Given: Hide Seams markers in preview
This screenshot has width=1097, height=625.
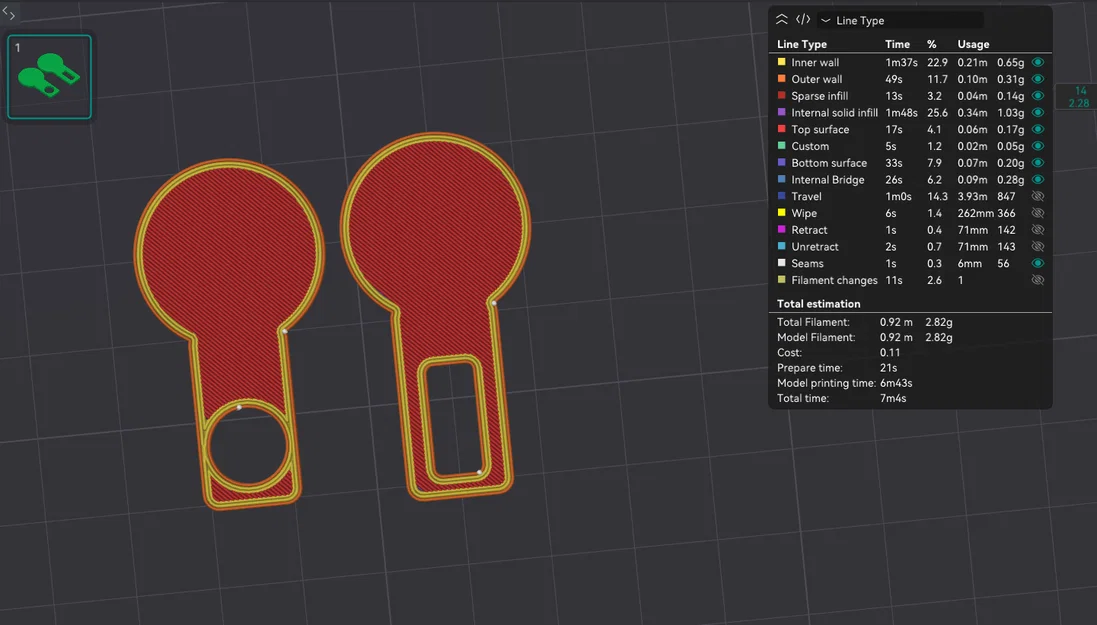Looking at the screenshot, I should pos(1038,264).
